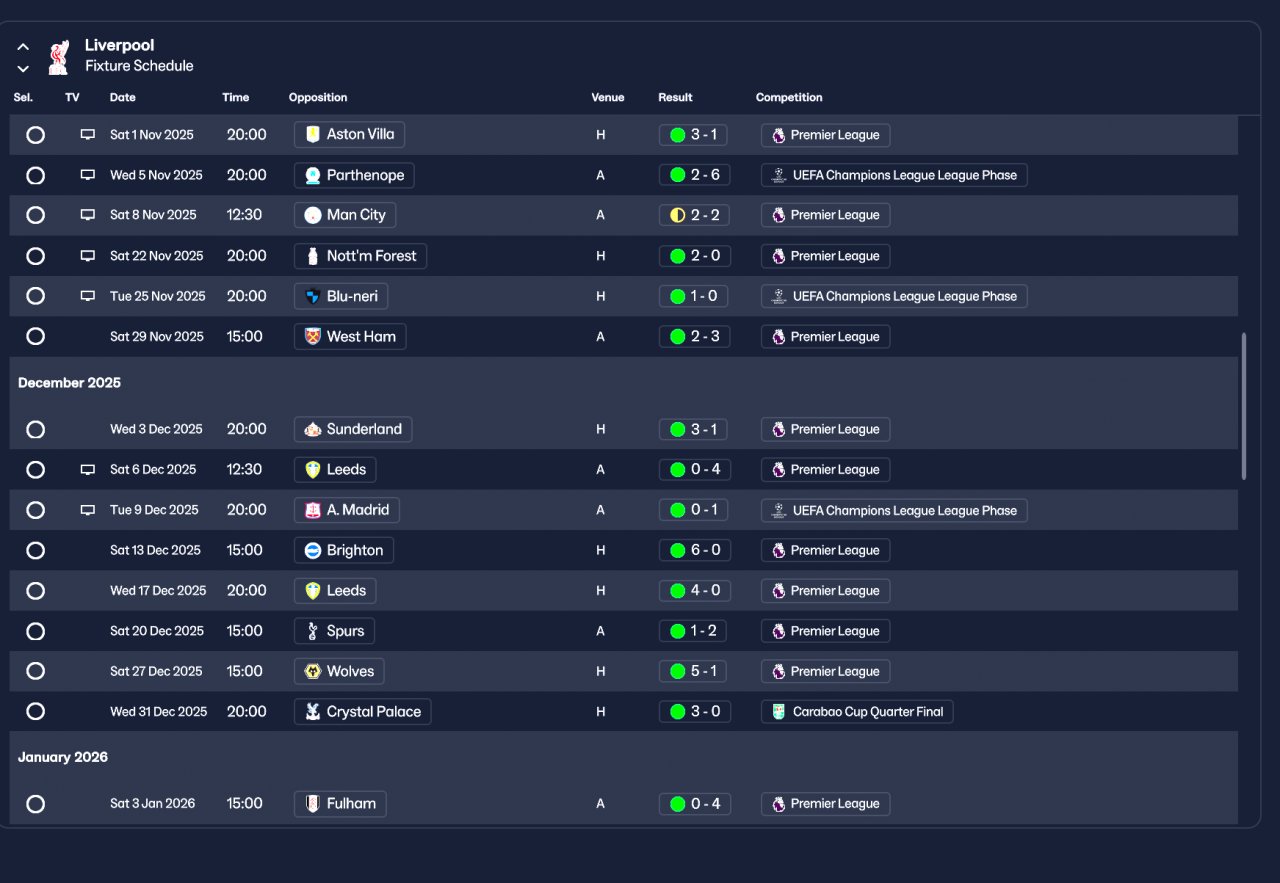
Task: Click the up chevron beside Liverpool crest
Action: click(23, 47)
